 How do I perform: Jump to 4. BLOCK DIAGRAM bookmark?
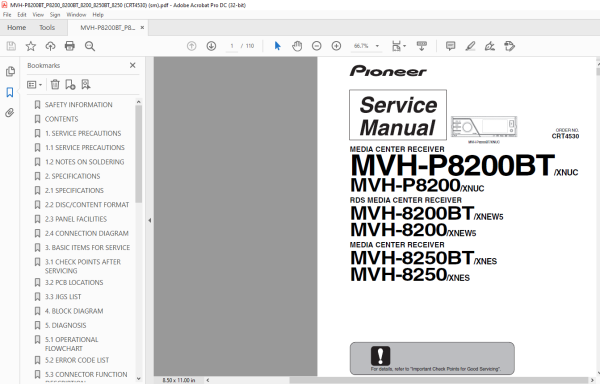(x=74, y=311)
